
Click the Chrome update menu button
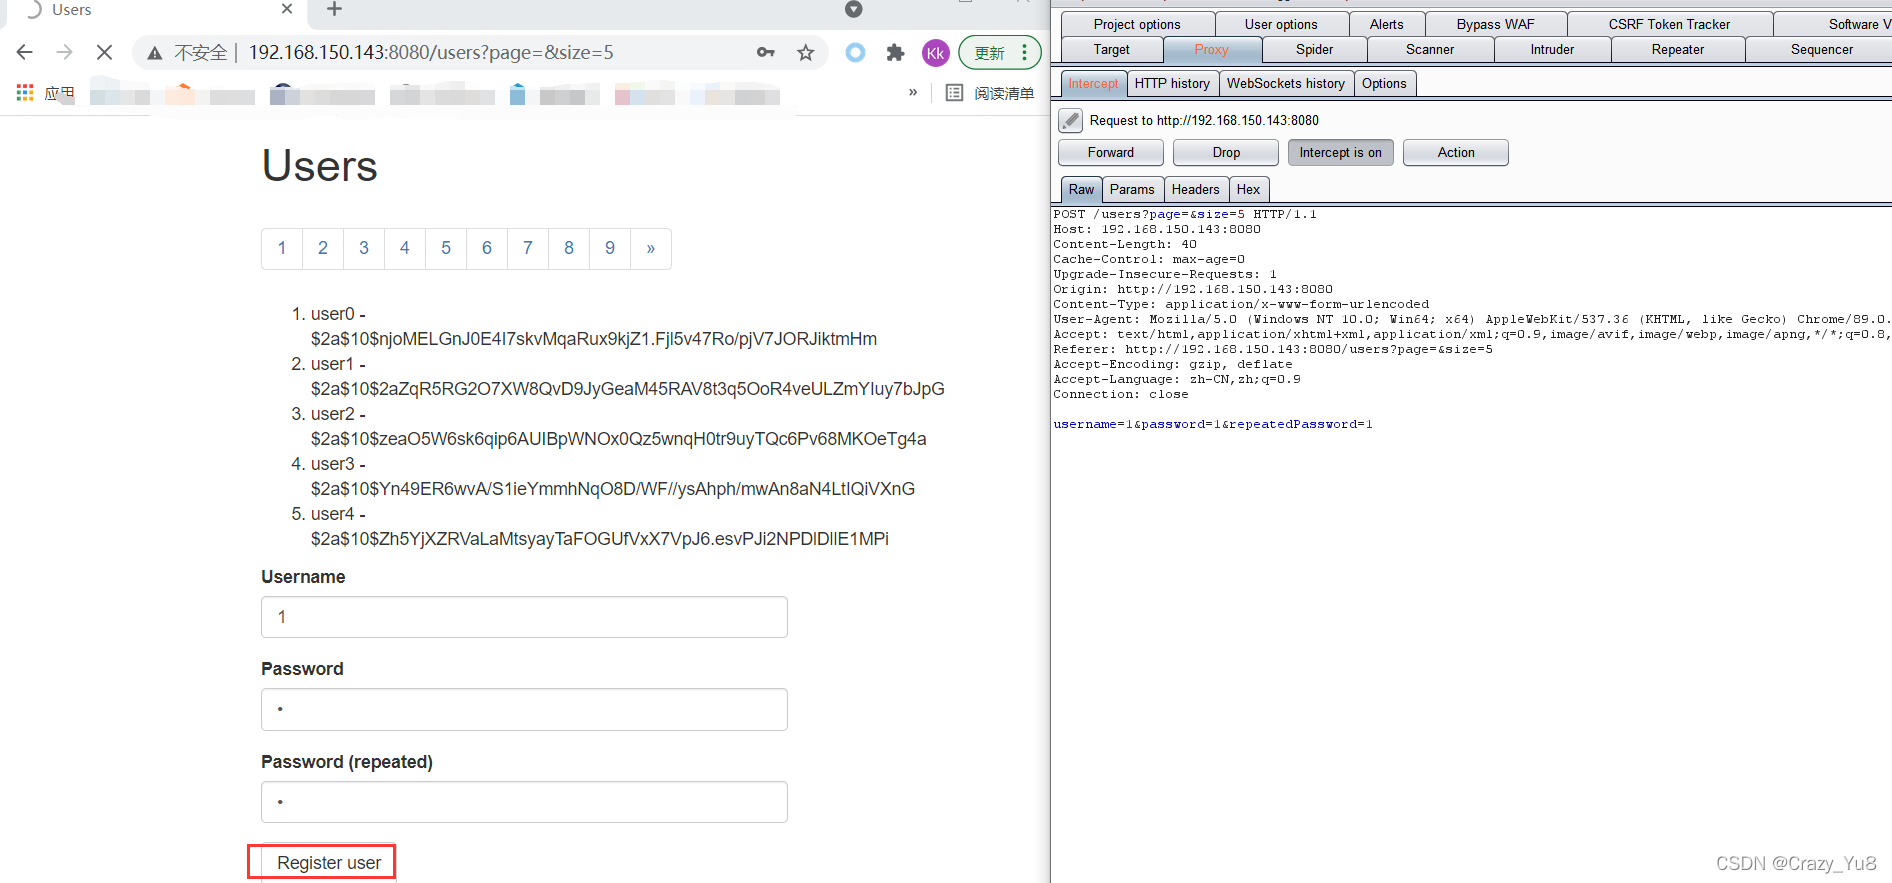coord(999,53)
